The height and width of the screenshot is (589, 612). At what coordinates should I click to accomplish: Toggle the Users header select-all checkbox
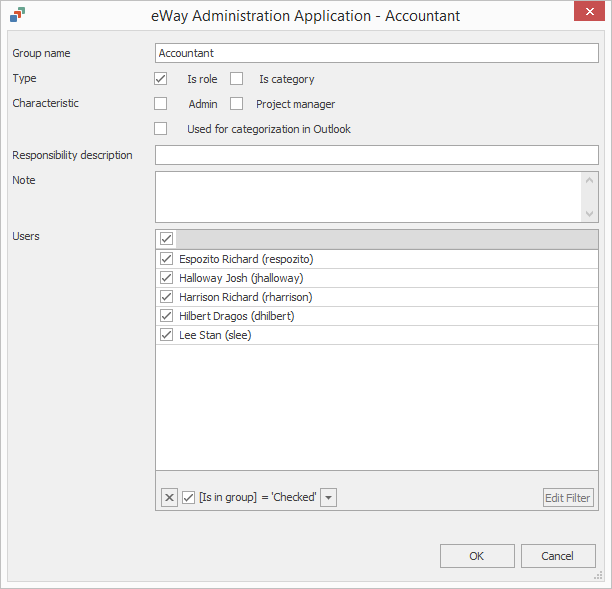pyautogui.click(x=167, y=238)
